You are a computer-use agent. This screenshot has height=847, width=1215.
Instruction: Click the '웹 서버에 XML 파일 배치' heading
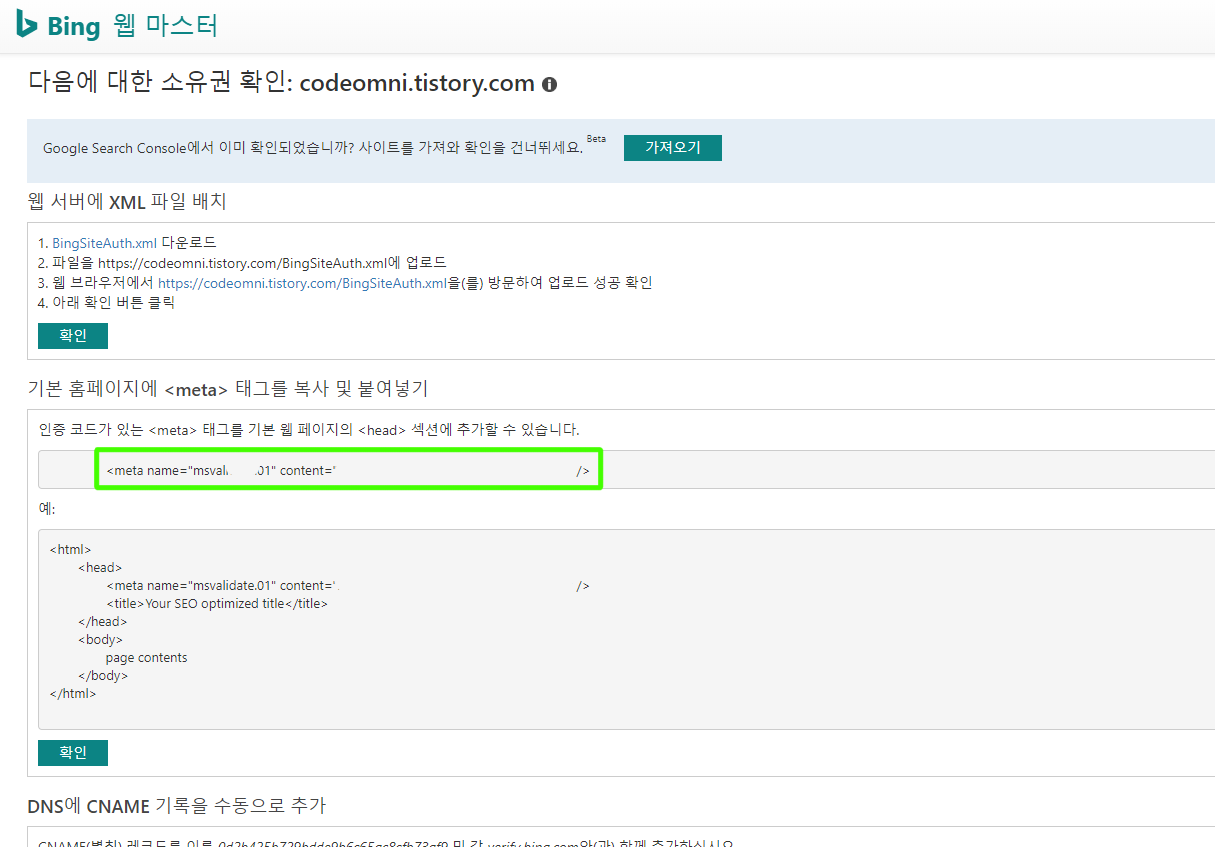127,201
